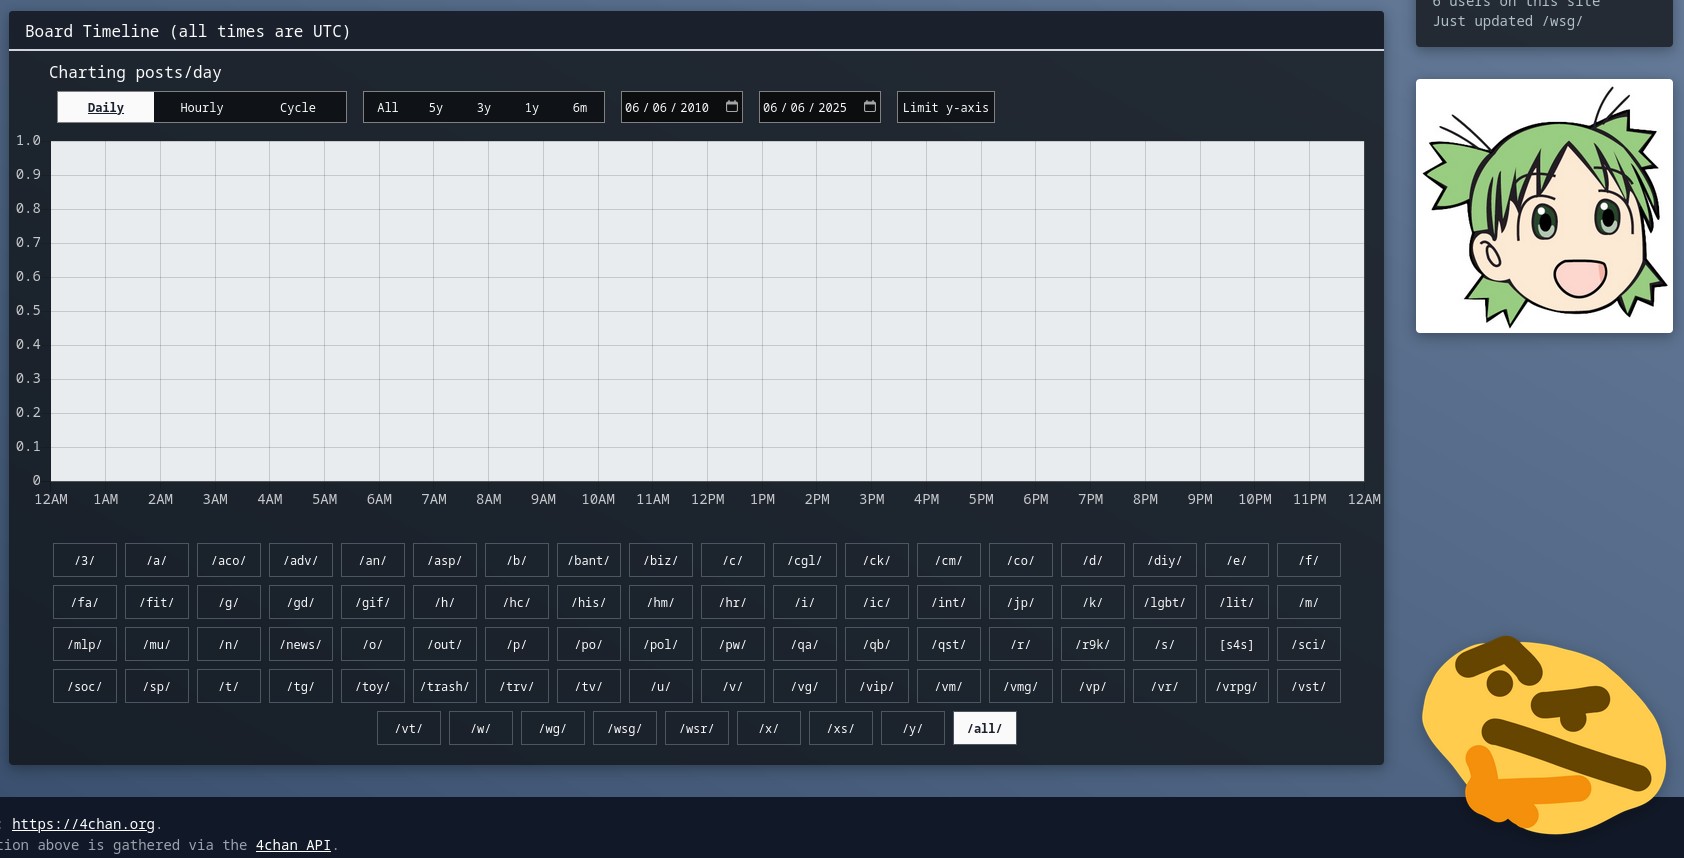Select the /bant/ board

point(589,560)
